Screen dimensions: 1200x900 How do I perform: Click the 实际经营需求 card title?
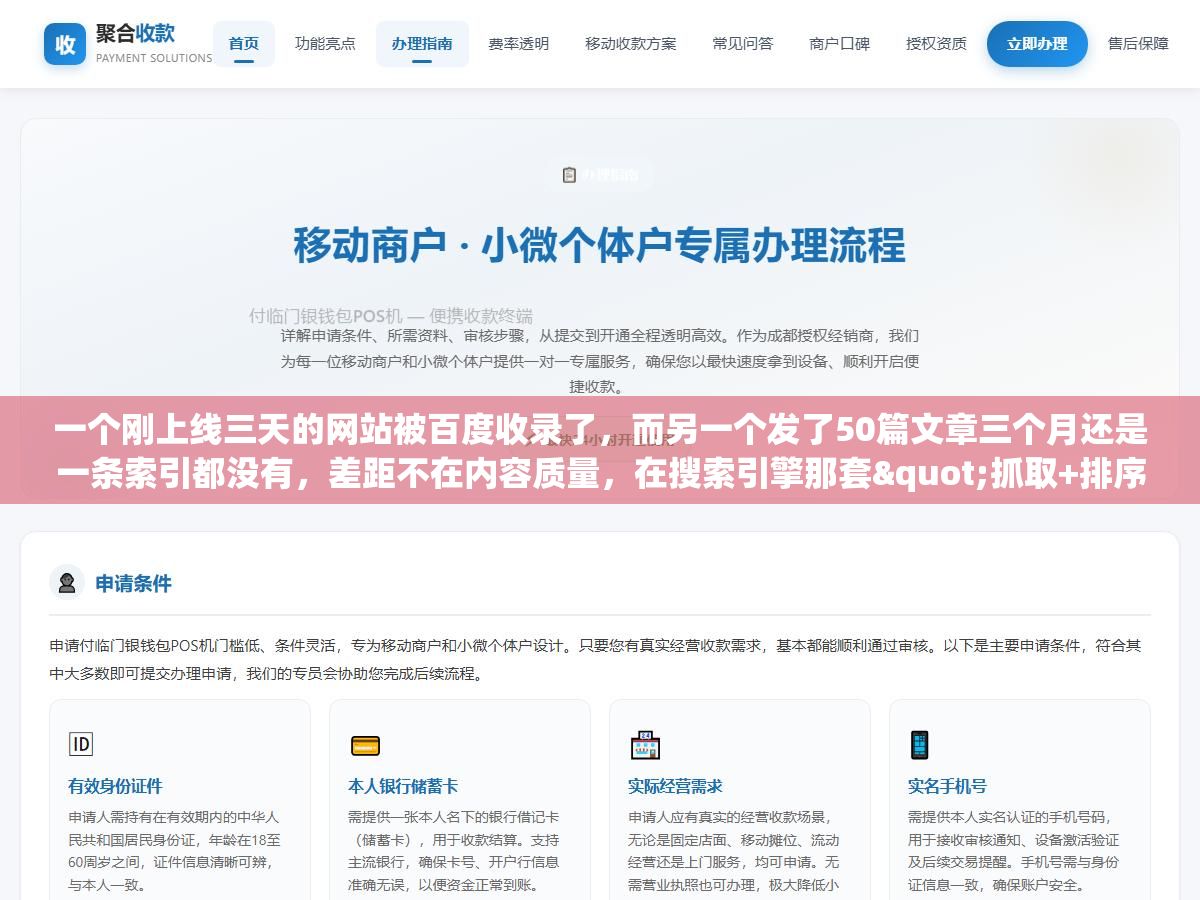coord(675,786)
